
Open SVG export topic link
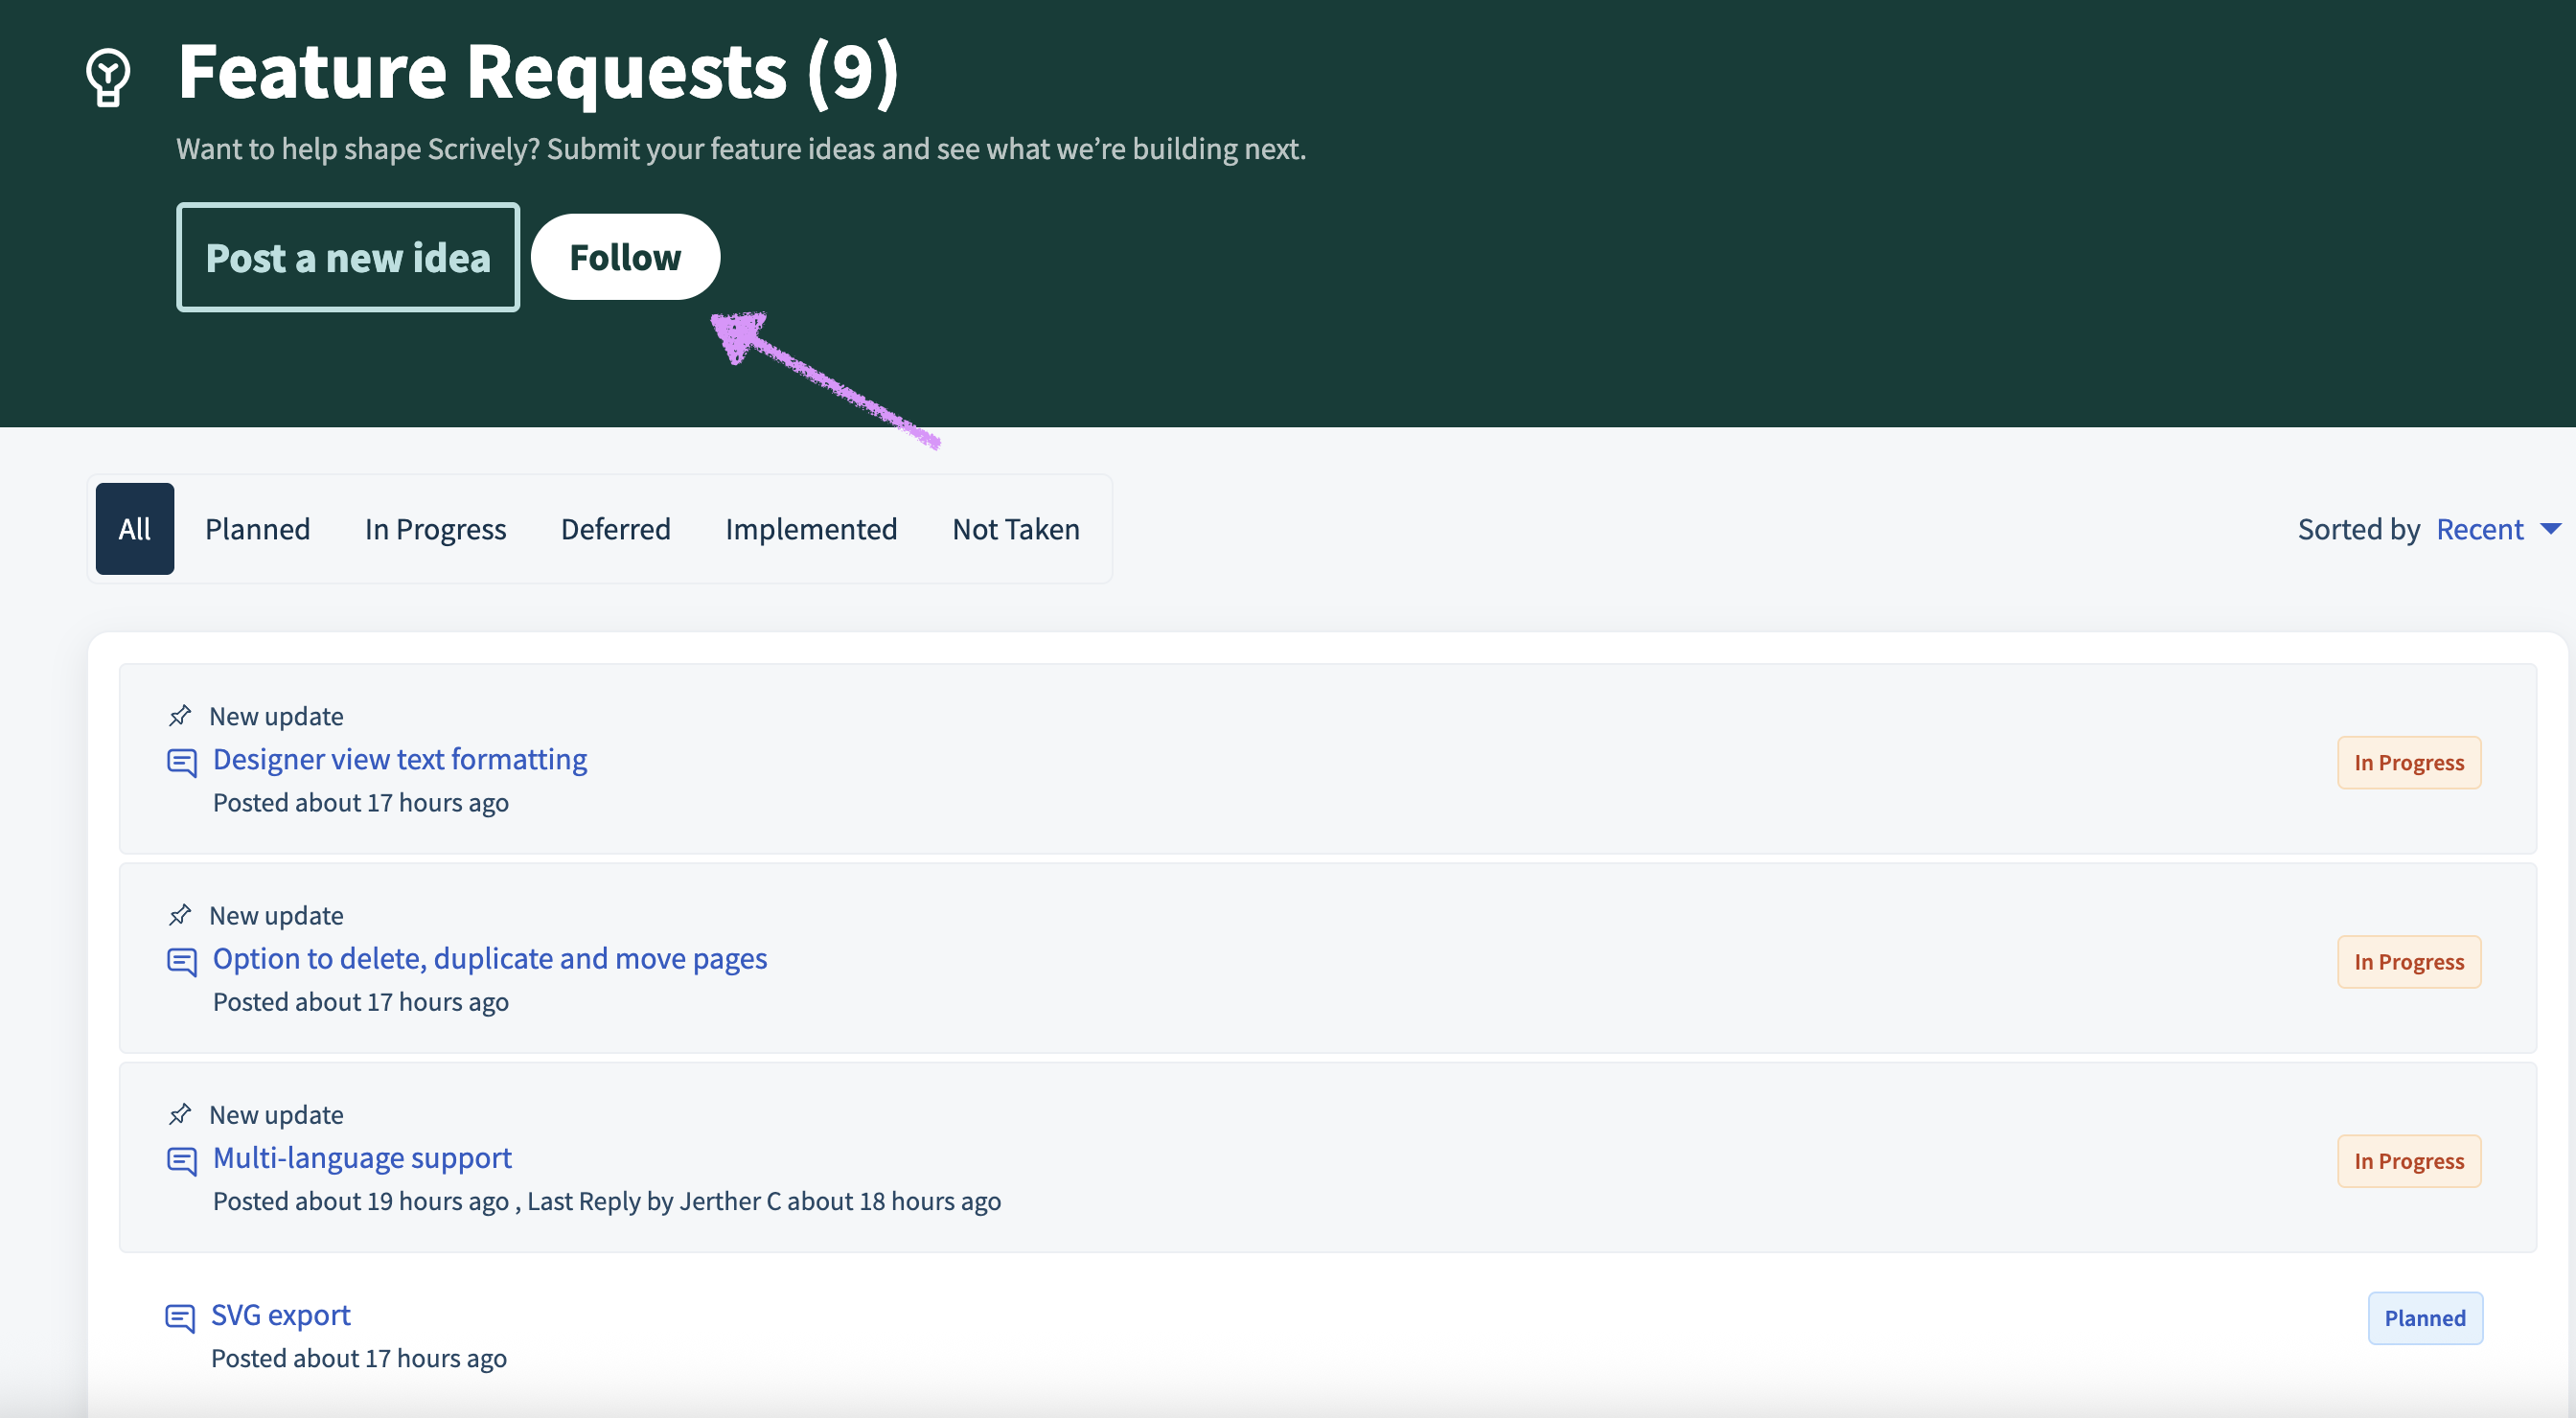pos(280,1314)
